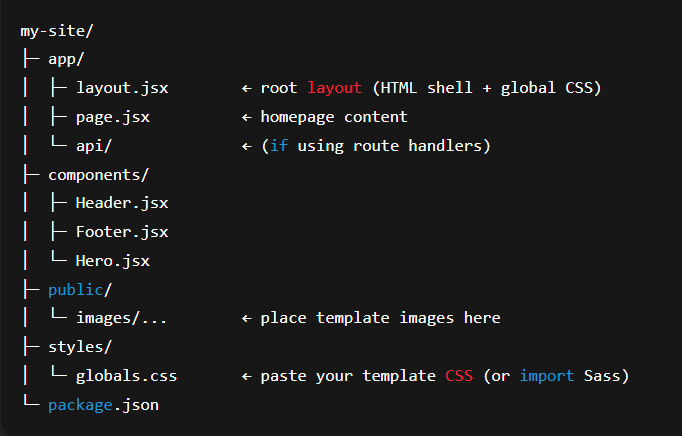Click Header.jsx file name

pyautogui.click(x=122, y=203)
